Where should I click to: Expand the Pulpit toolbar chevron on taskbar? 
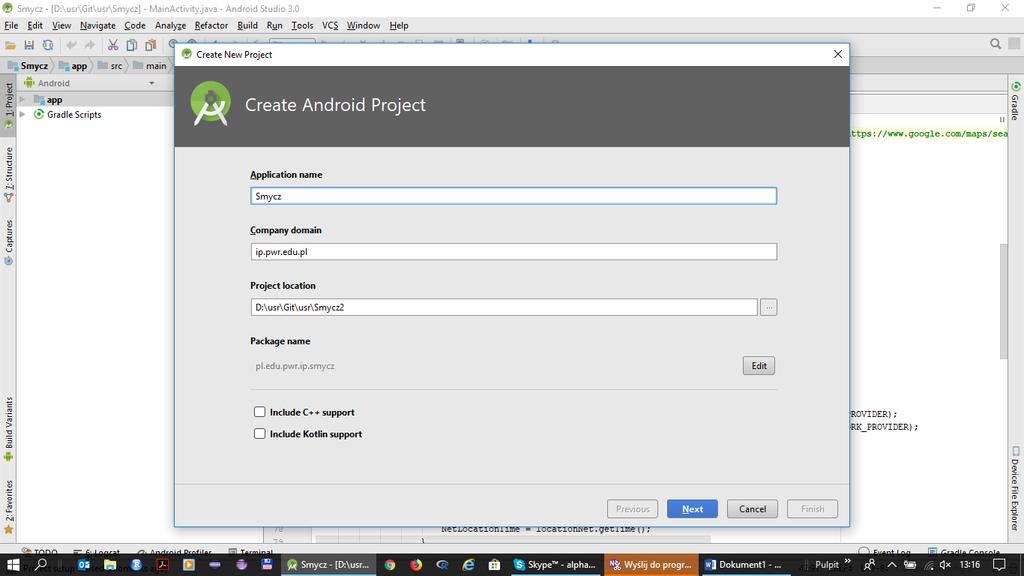pos(848,561)
